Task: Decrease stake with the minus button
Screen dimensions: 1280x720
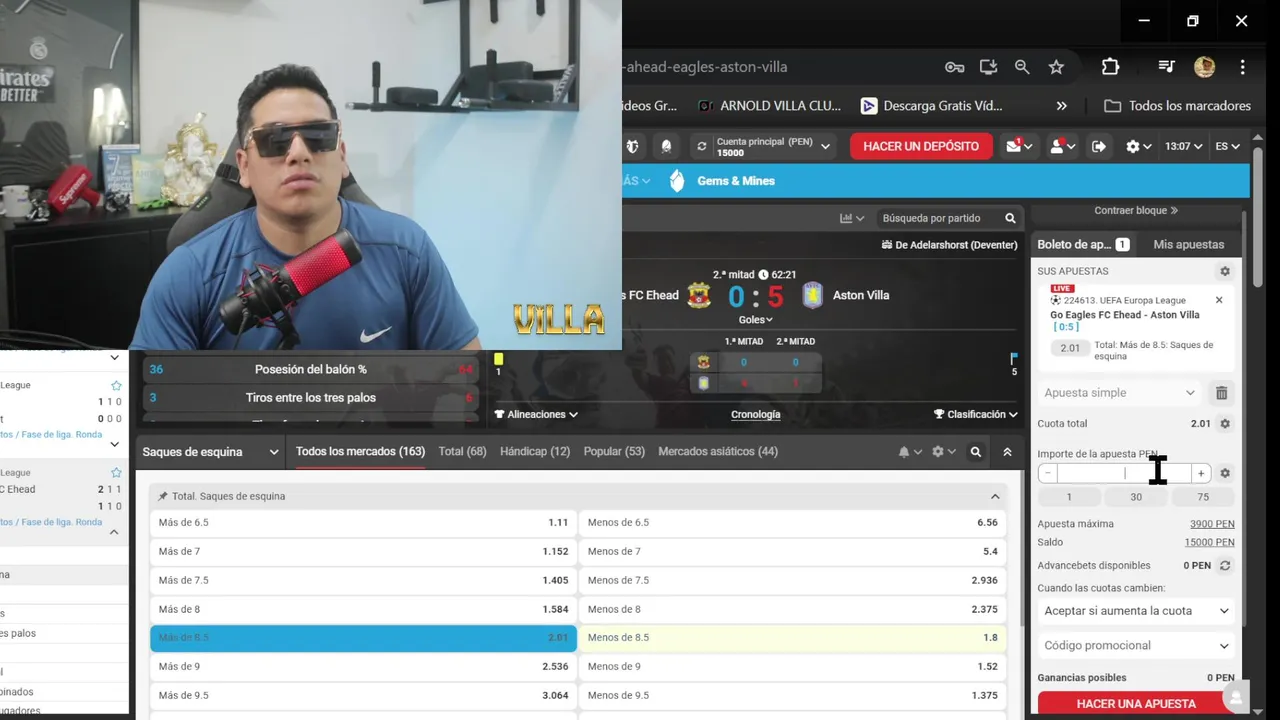Action: point(1047,473)
